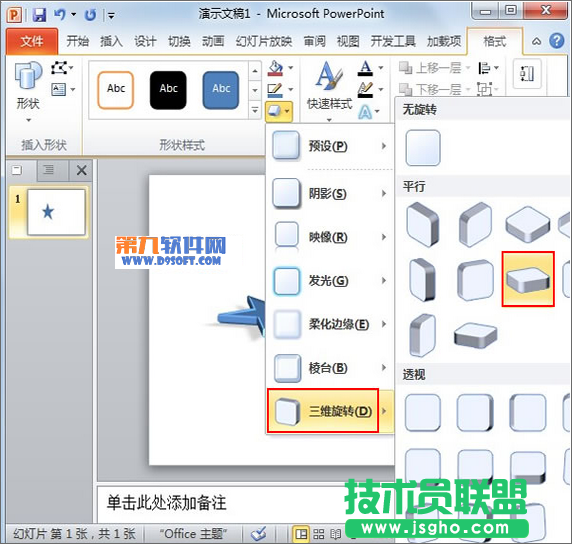This screenshot has height=544, width=572.
Task: Open the 三维旋转(D) 3-D rotation submenu
Action: pyautogui.click(x=330, y=411)
